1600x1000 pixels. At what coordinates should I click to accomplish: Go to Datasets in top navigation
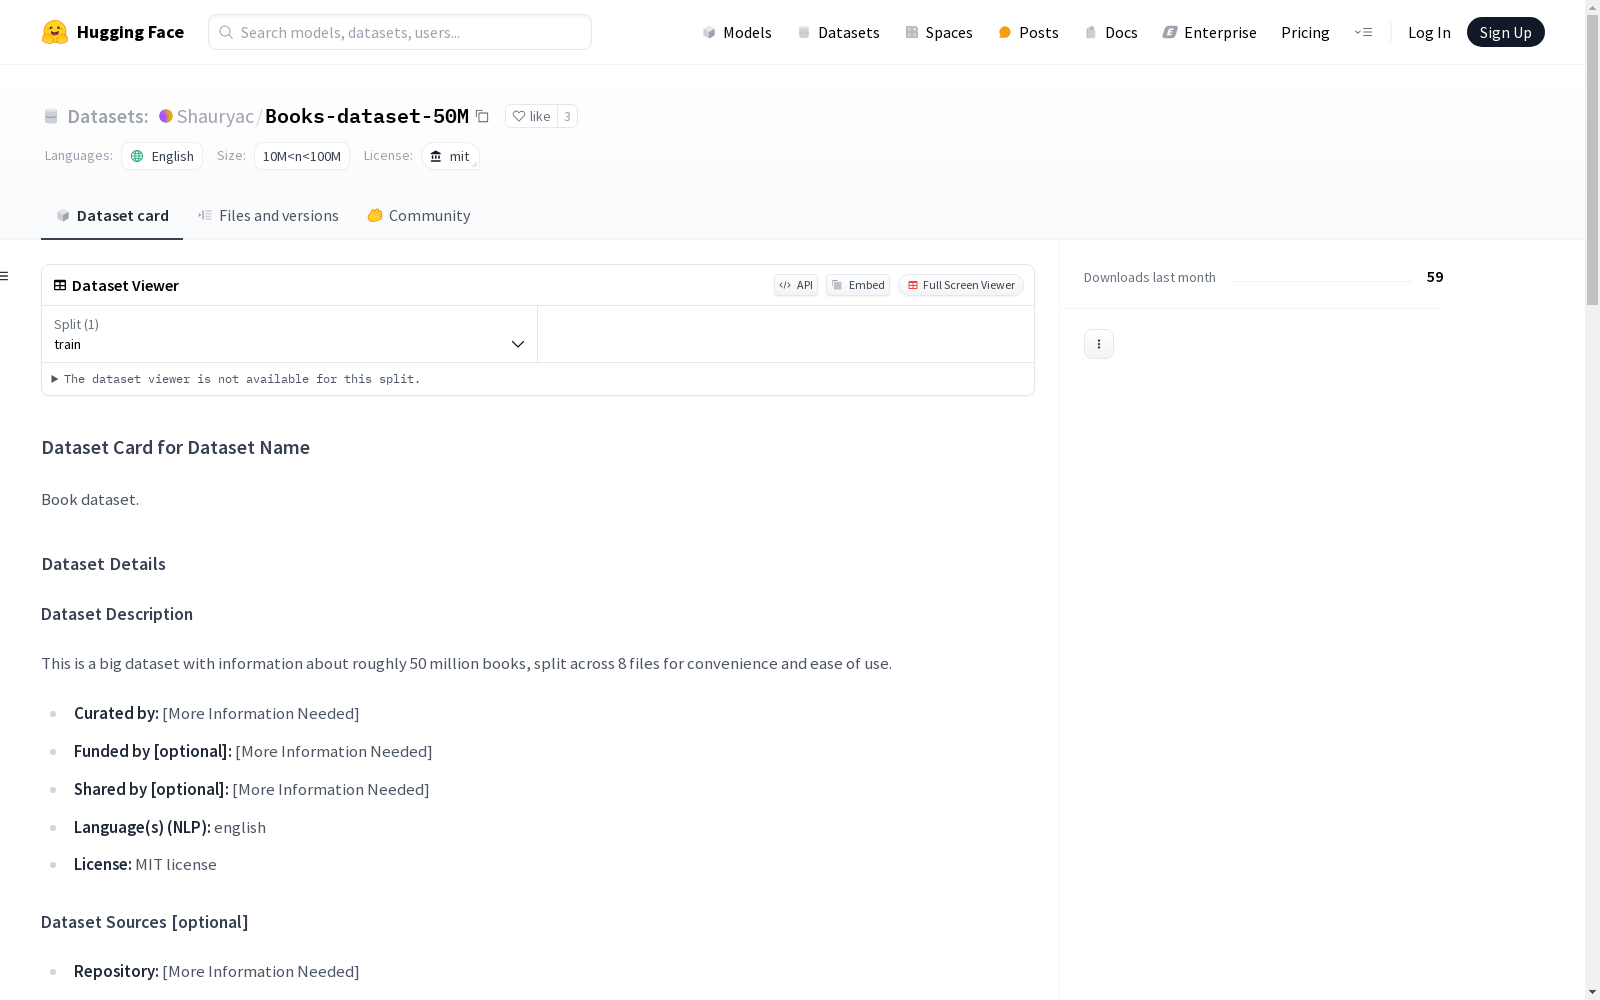838,32
